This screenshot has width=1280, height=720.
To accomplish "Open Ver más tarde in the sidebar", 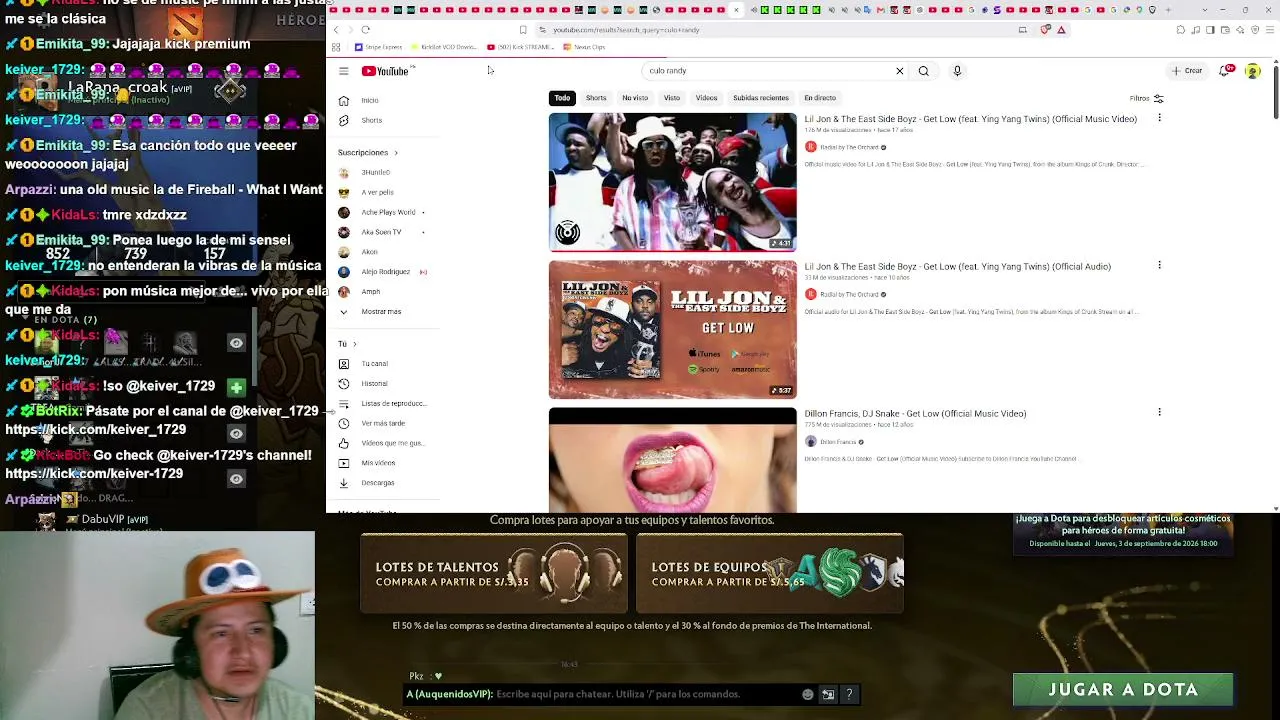I will tap(384, 424).
